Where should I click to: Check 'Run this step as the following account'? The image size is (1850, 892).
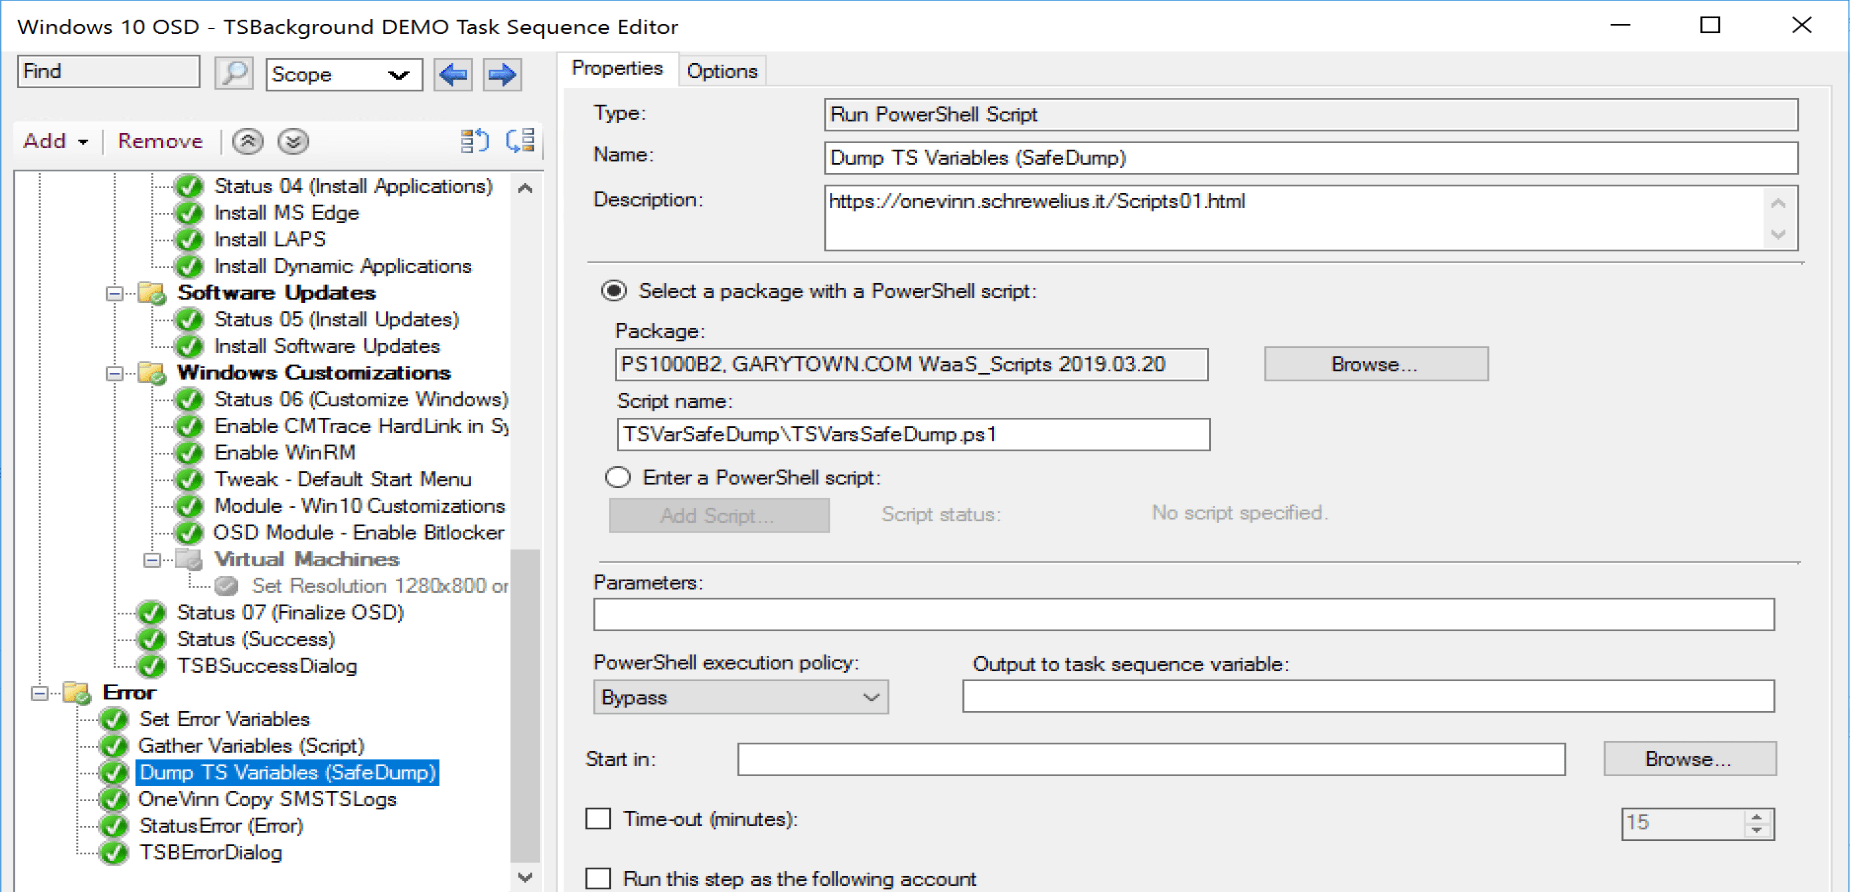point(598,879)
